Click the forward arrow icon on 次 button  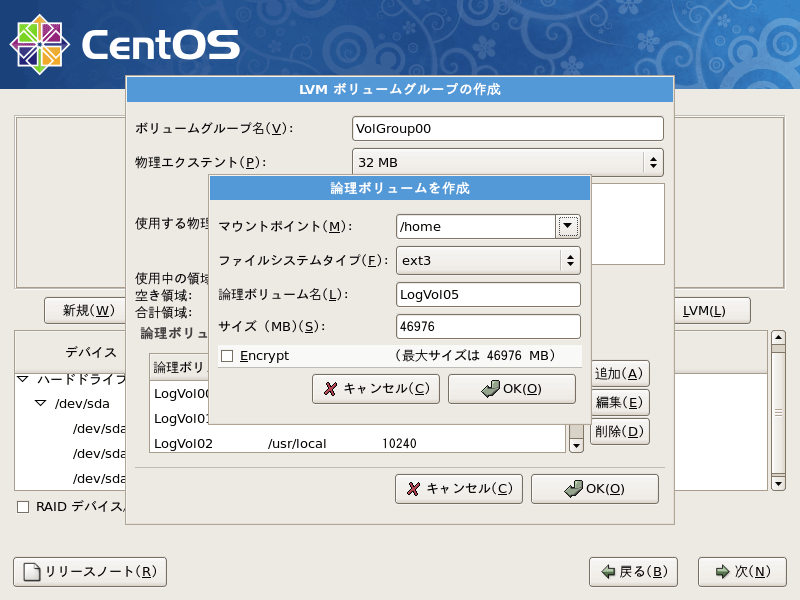[x=723, y=572]
